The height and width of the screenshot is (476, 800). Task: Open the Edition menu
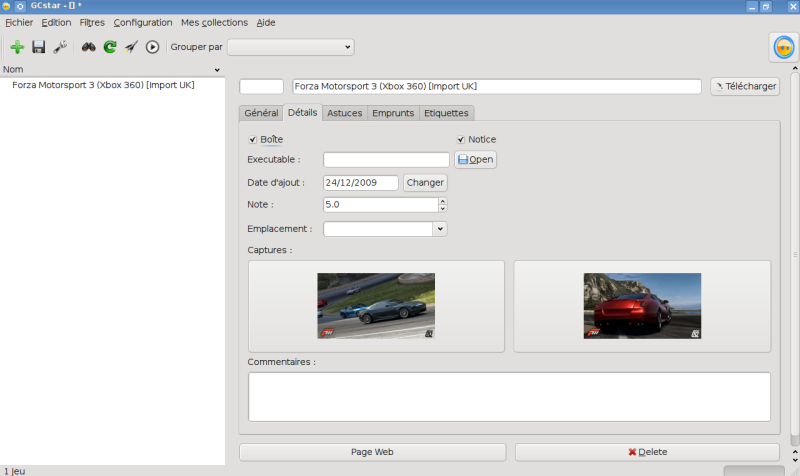click(56, 22)
